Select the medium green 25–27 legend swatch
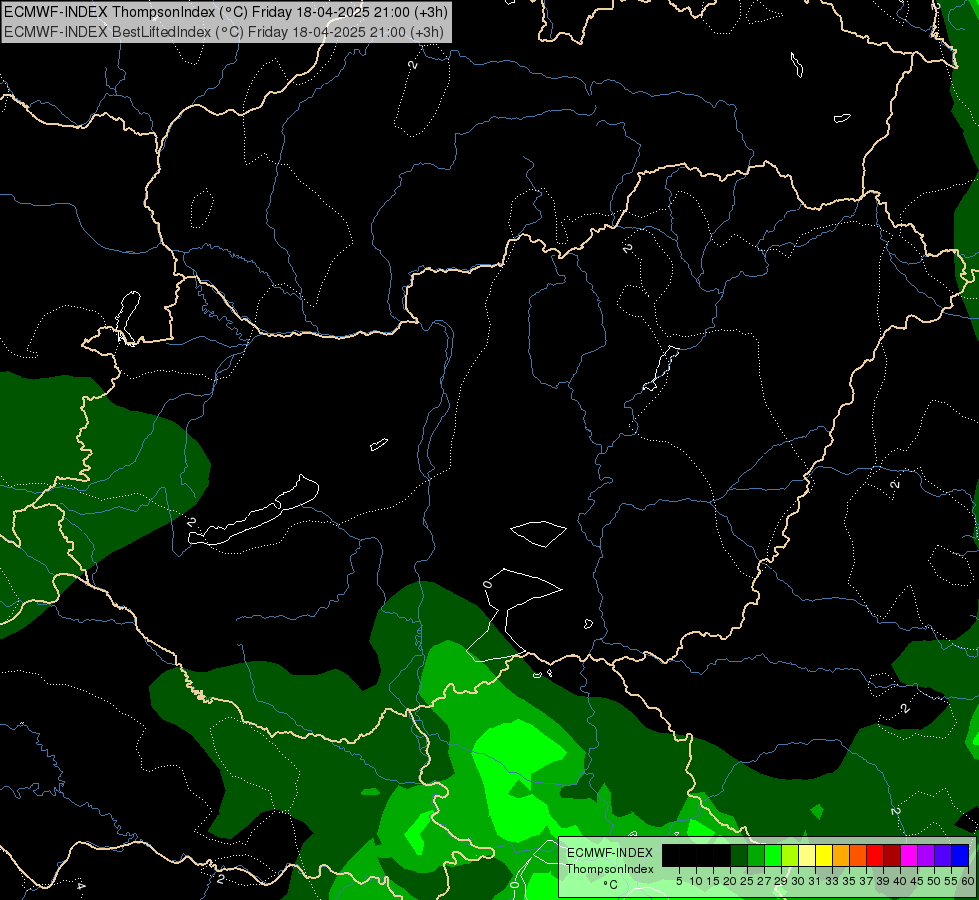Viewport: 979px width, 900px height. tap(755, 855)
